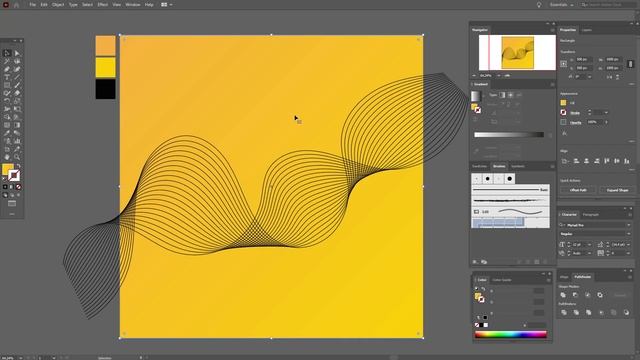Screen dimensions: 640x360
Task: Select the Column Graph tool
Action: (17, 141)
